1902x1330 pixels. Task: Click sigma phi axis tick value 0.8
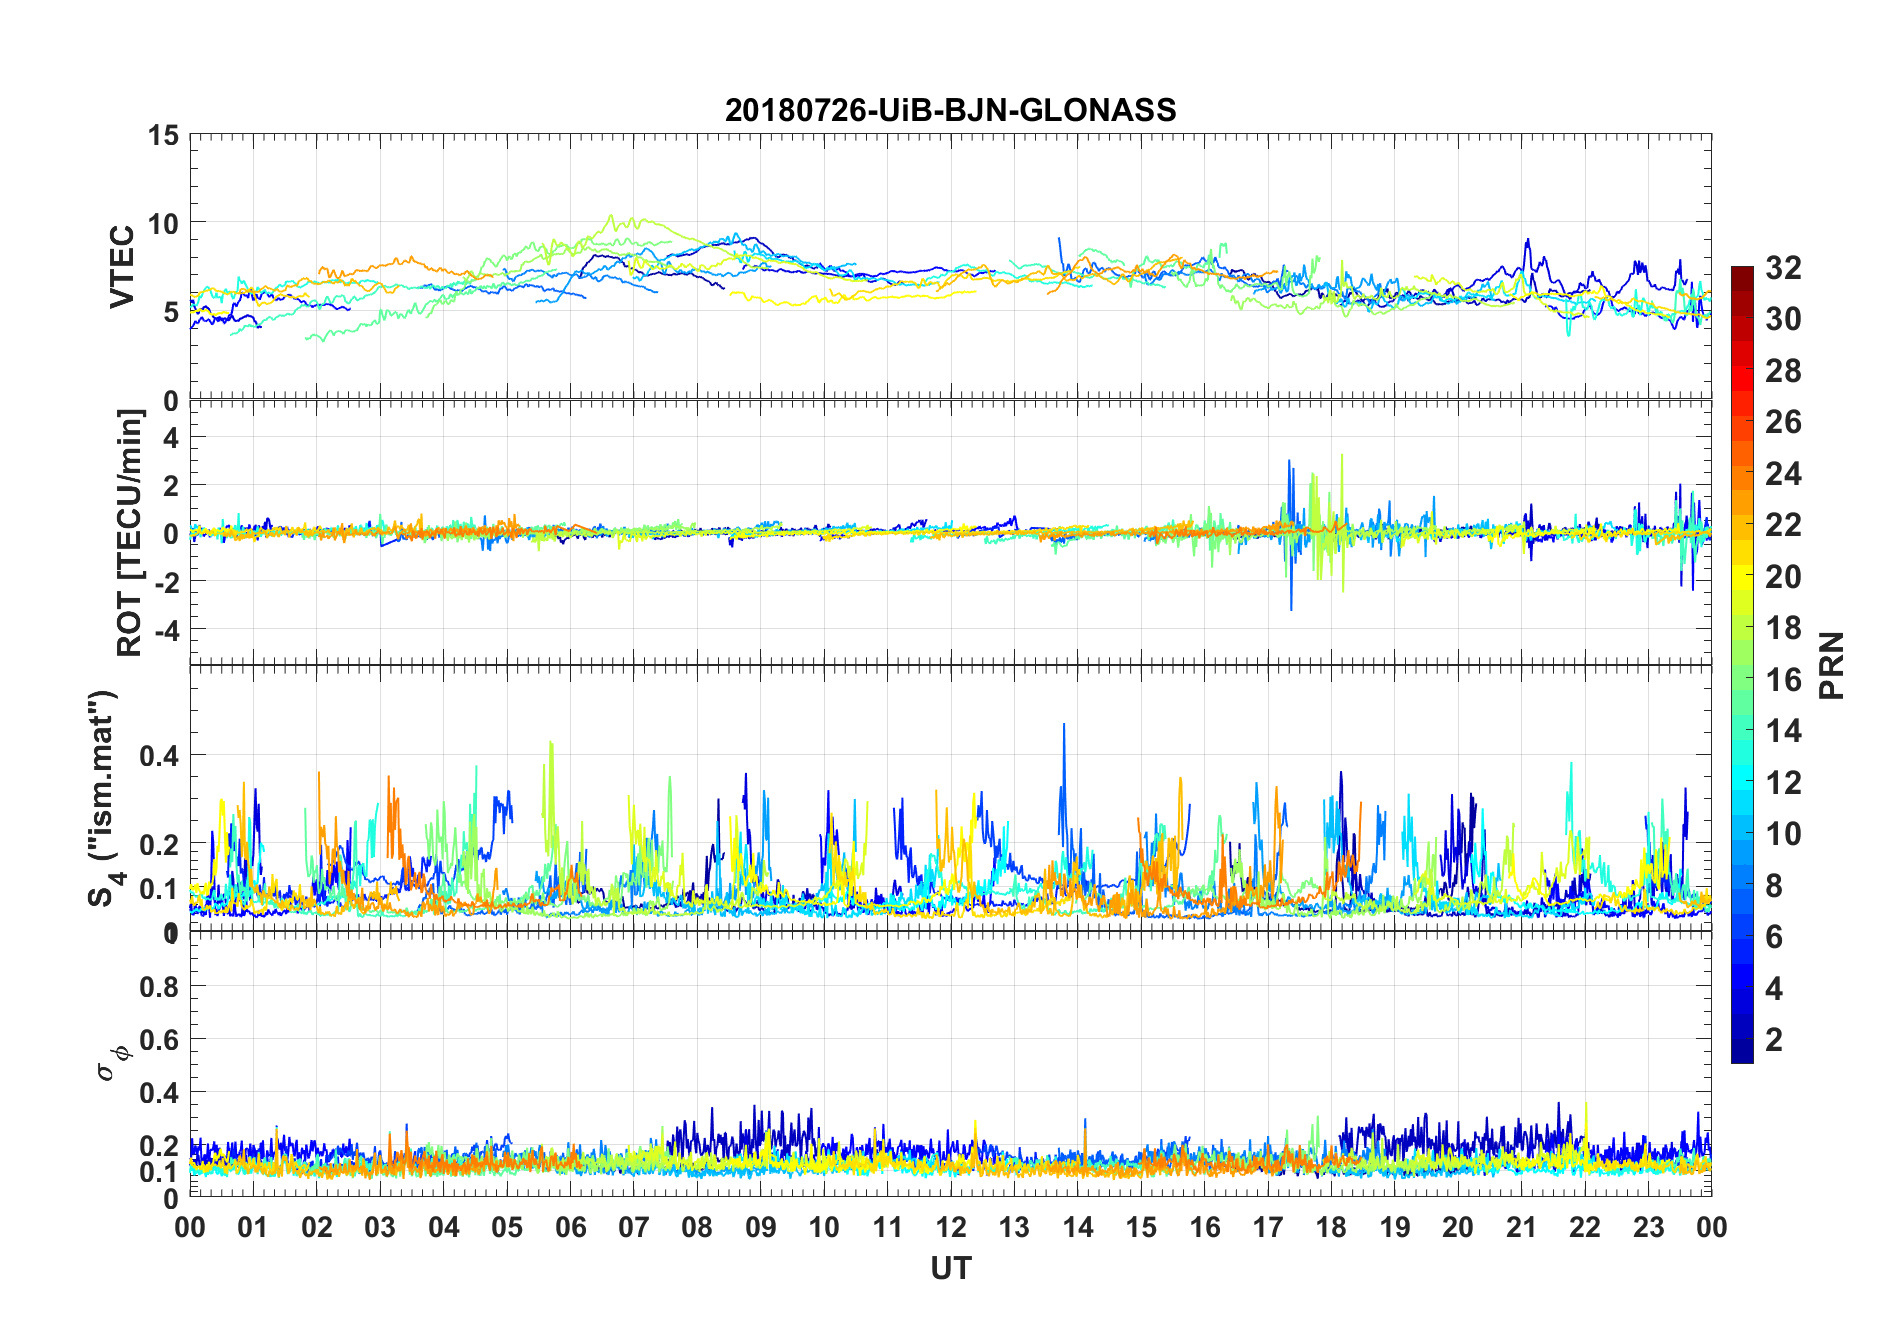[159, 987]
